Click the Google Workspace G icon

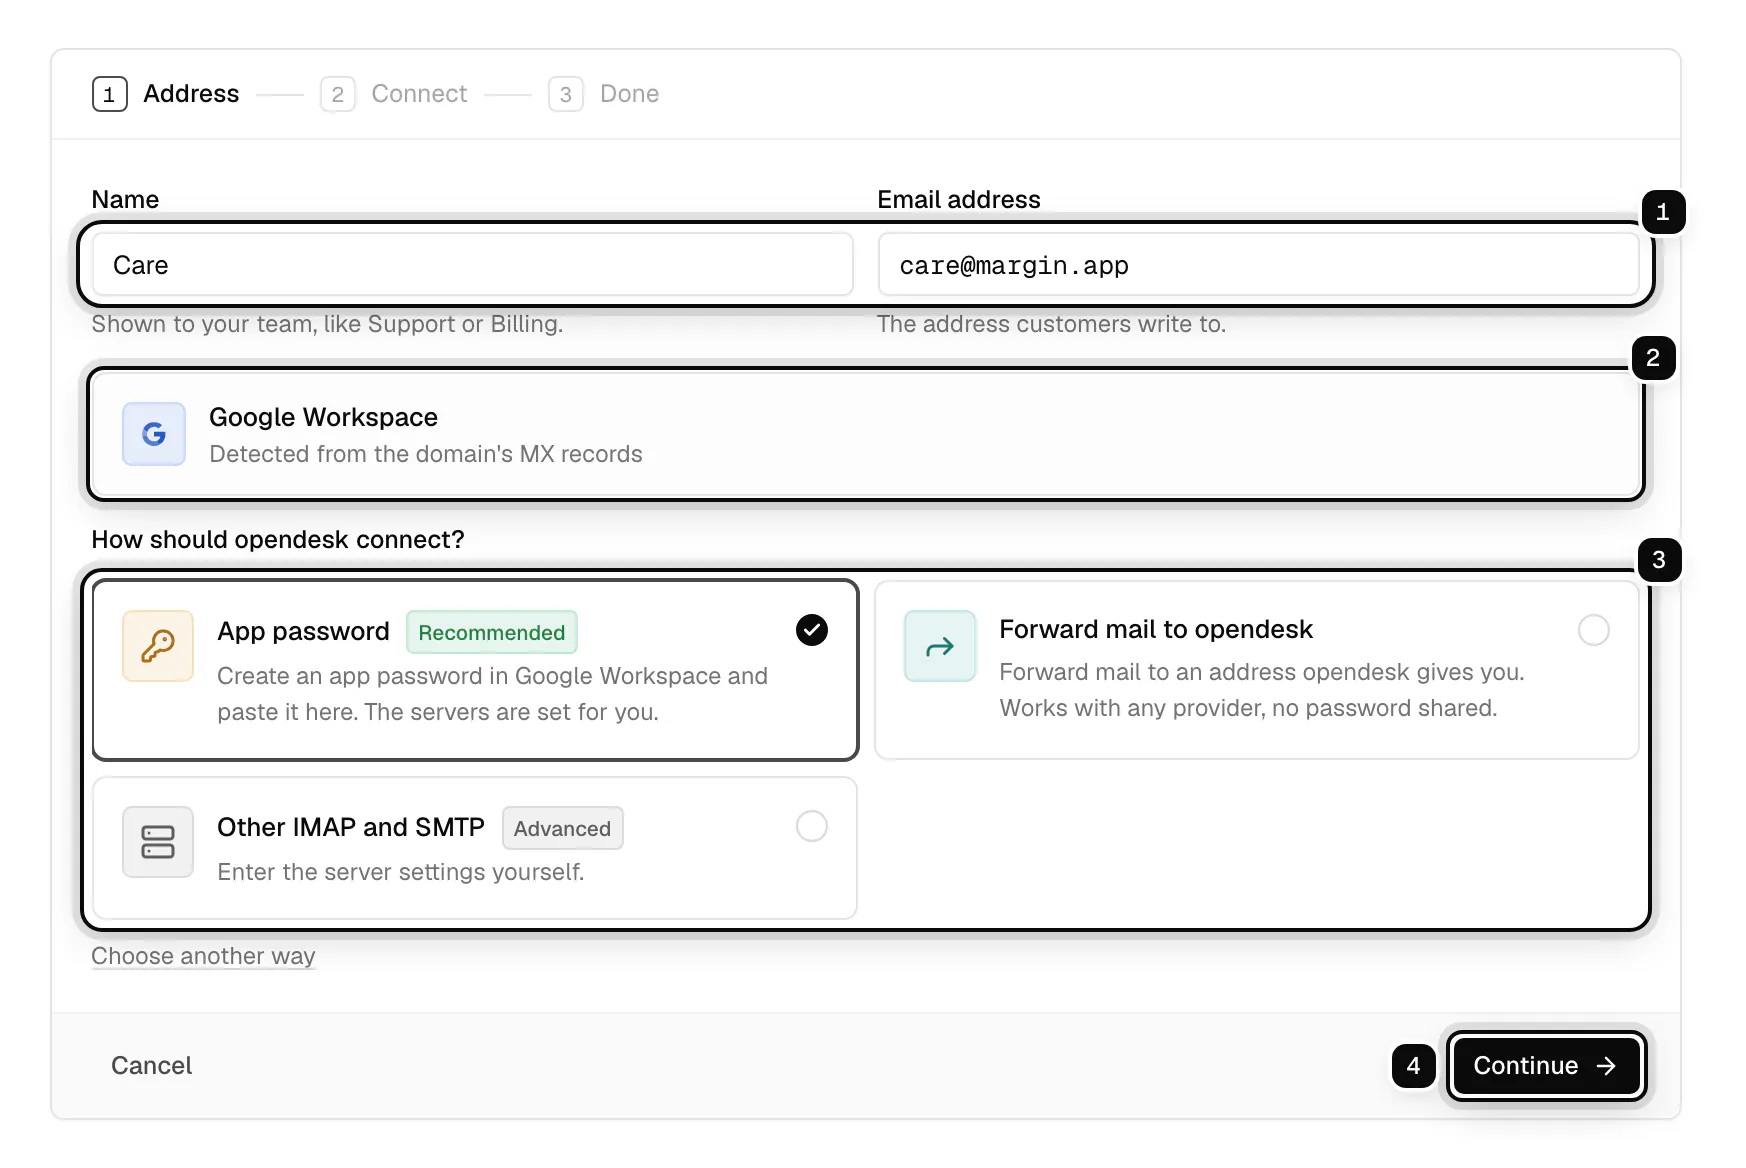click(x=154, y=434)
